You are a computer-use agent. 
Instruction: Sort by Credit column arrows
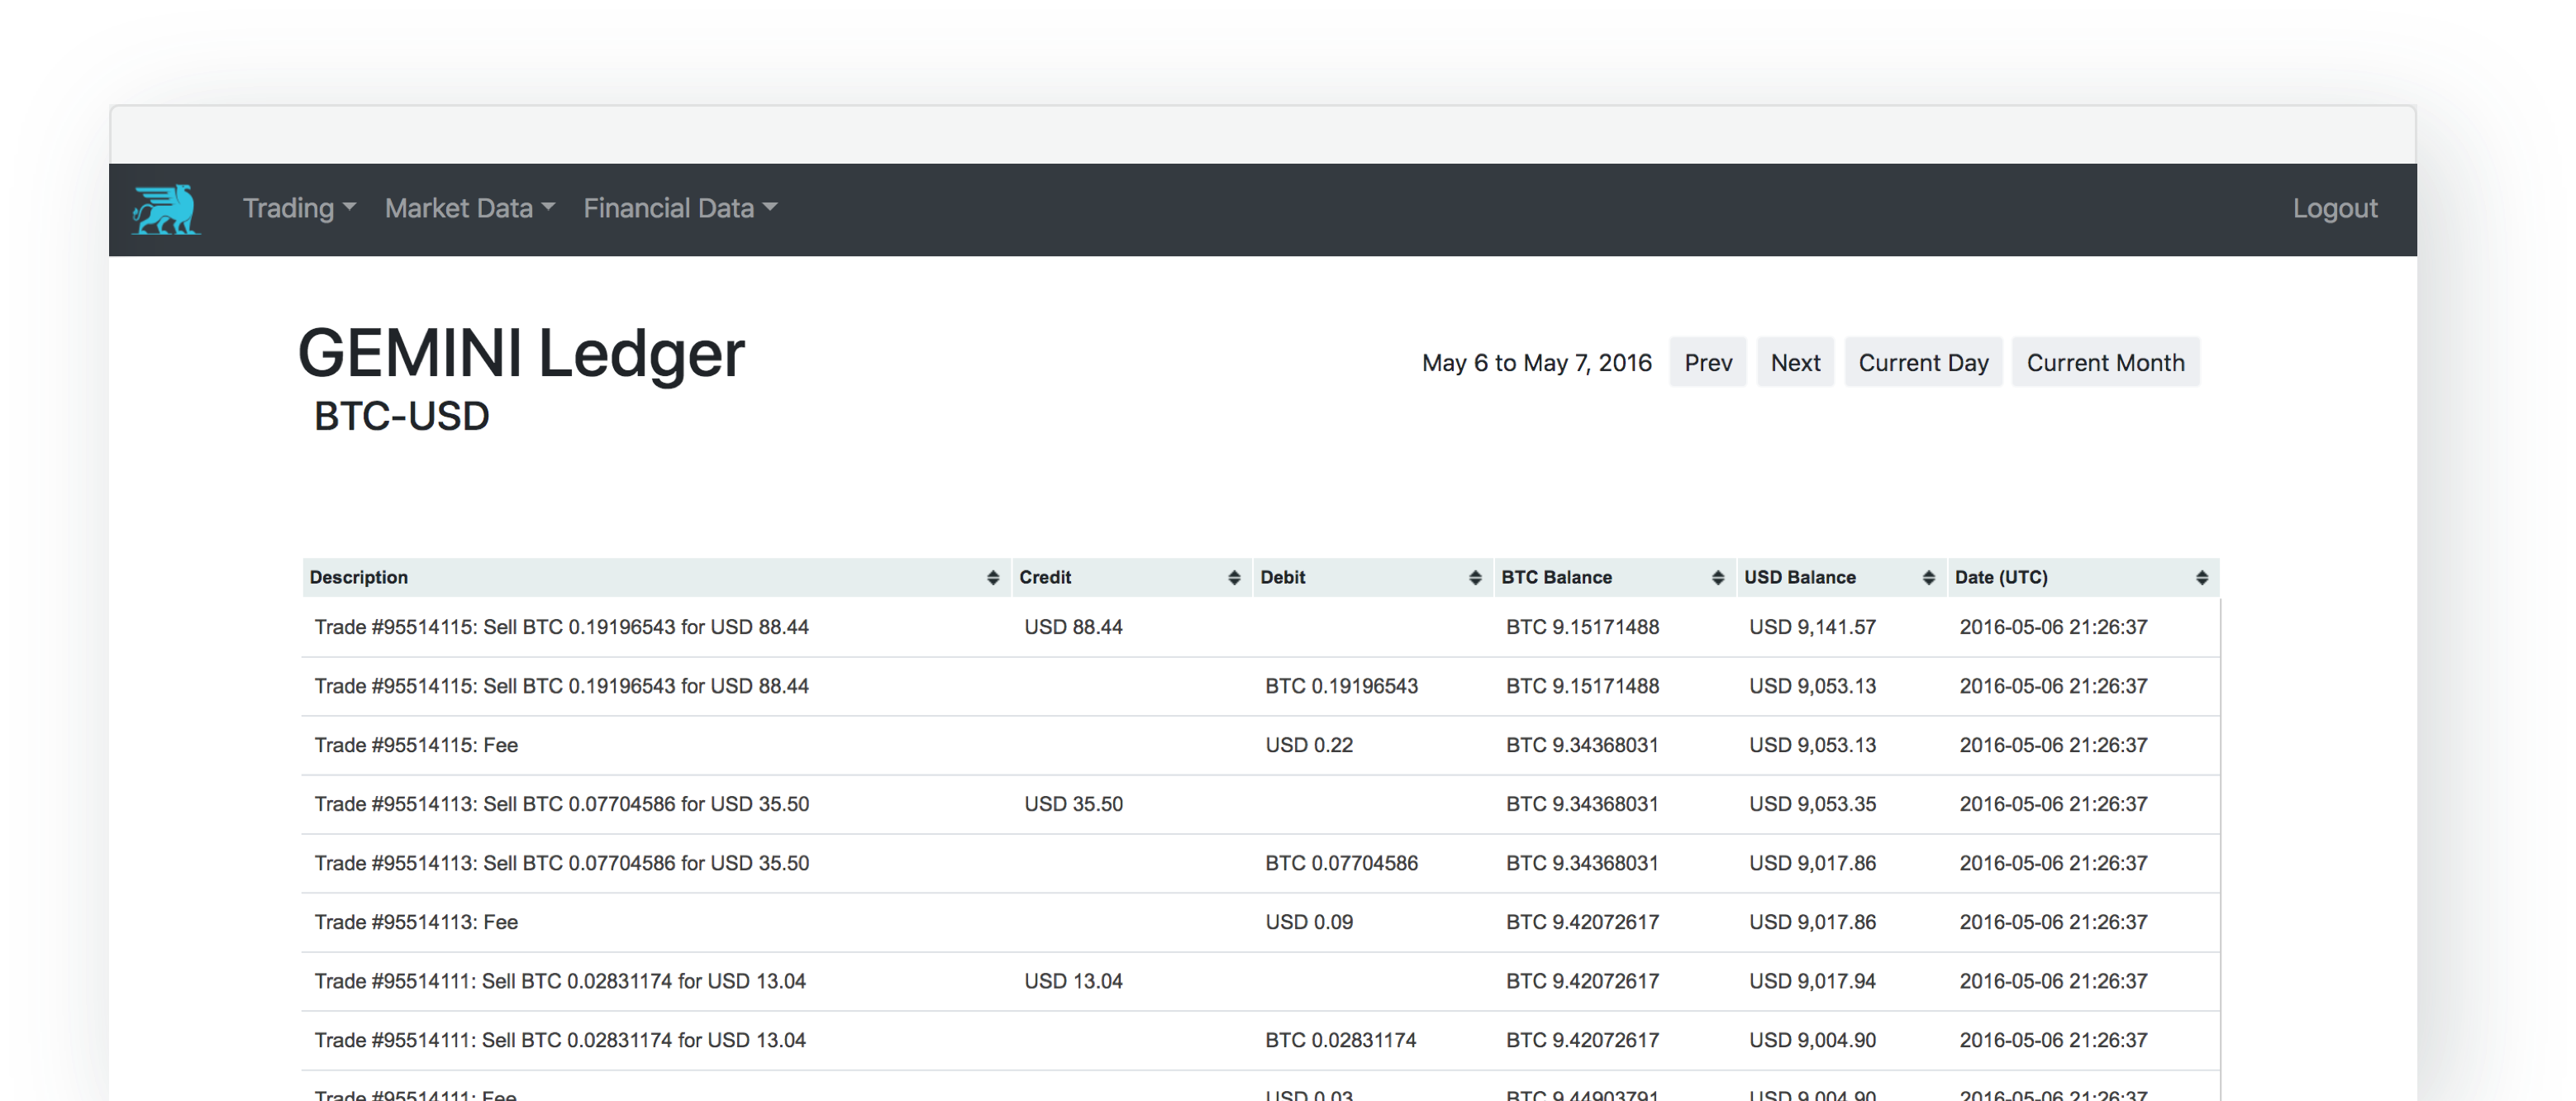pyautogui.click(x=1233, y=577)
